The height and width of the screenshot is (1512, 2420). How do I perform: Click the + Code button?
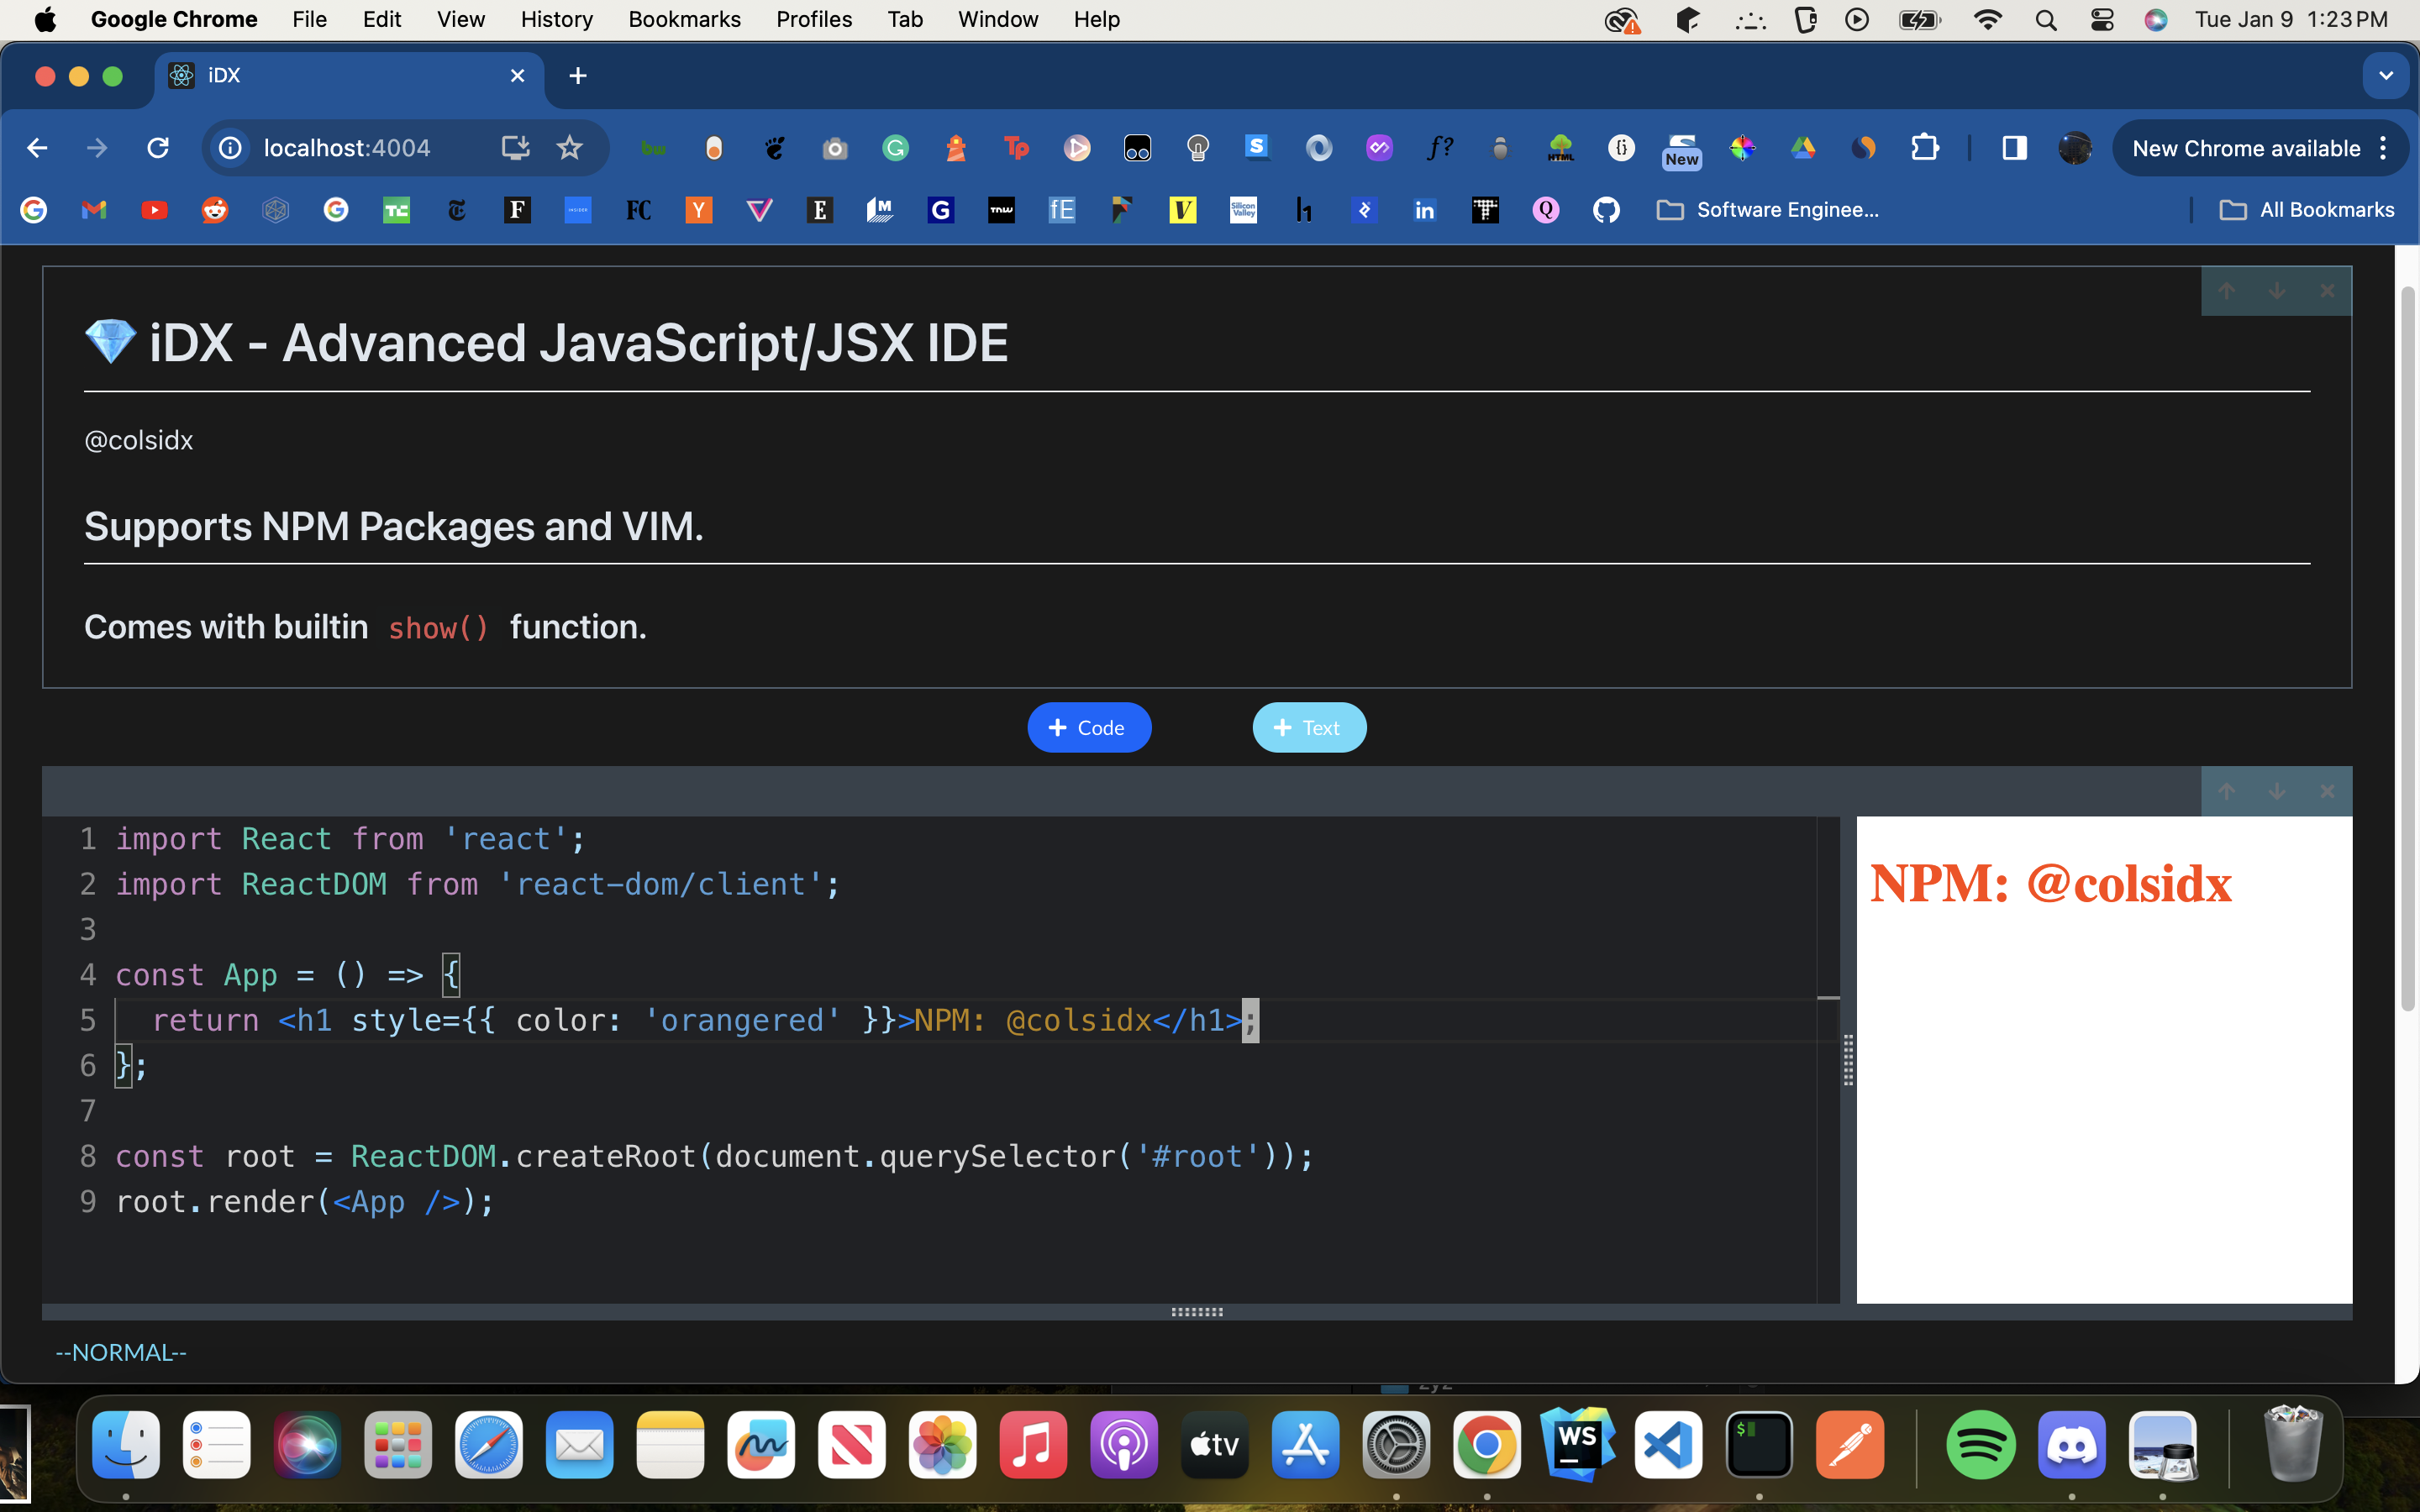click(x=1089, y=728)
